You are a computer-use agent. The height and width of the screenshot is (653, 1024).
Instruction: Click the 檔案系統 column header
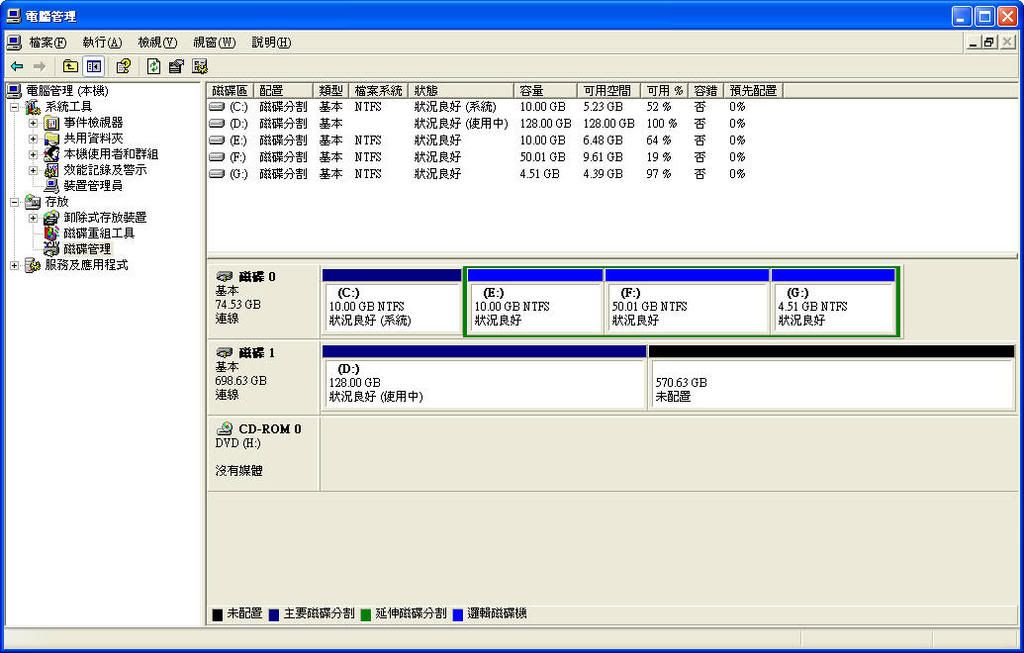tap(379, 90)
